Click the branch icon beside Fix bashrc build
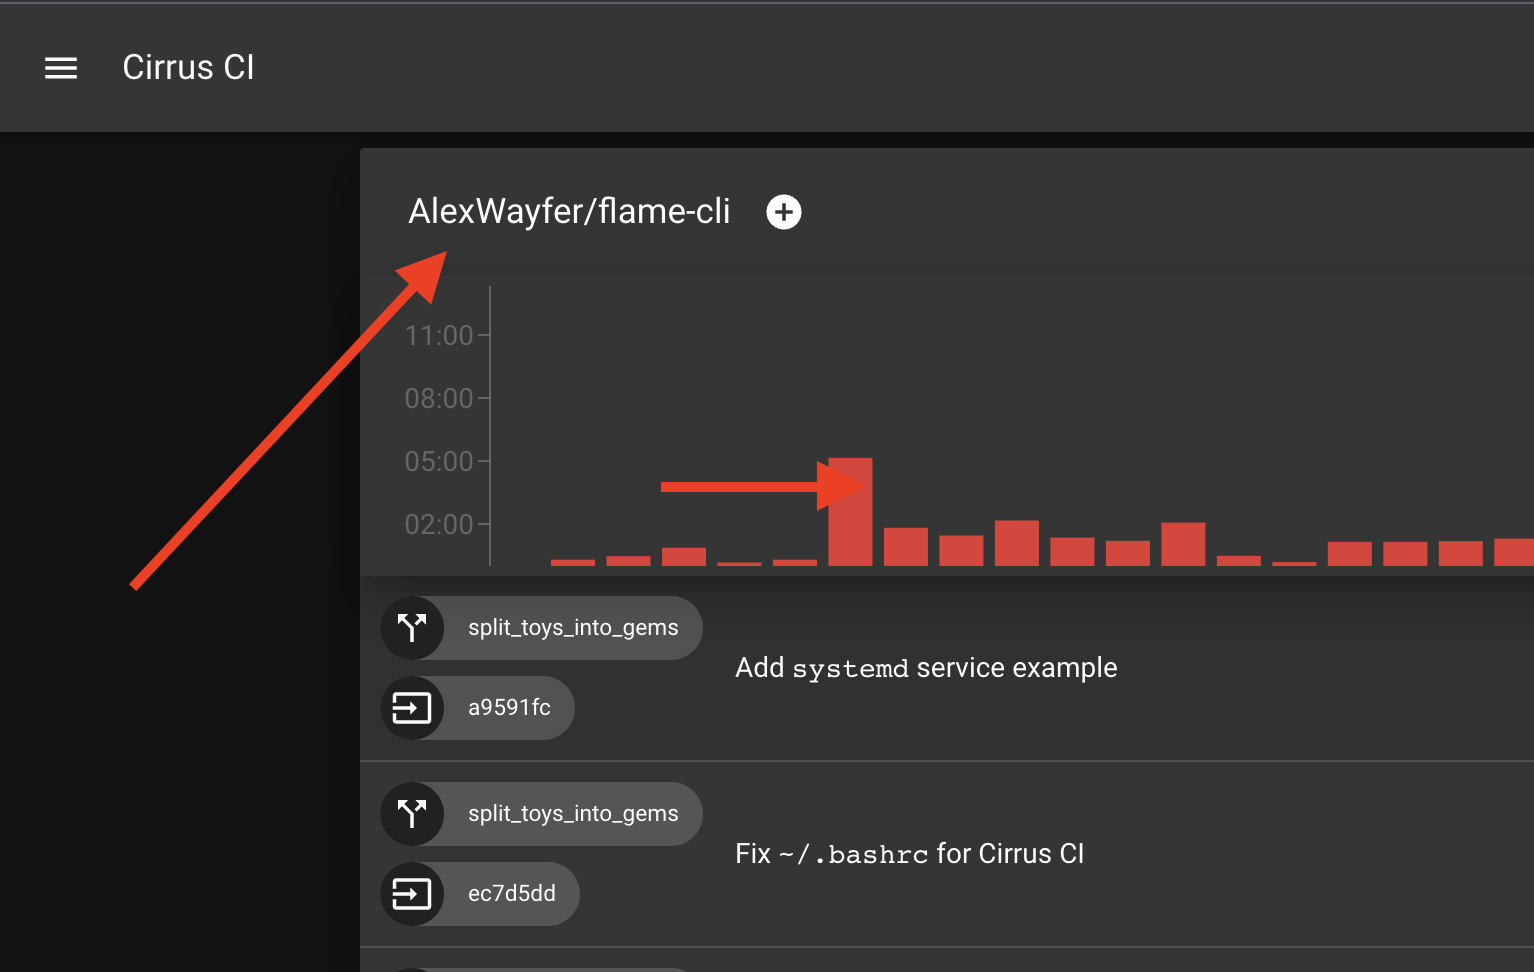The width and height of the screenshot is (1534, 972). click(x=412, y=814)
